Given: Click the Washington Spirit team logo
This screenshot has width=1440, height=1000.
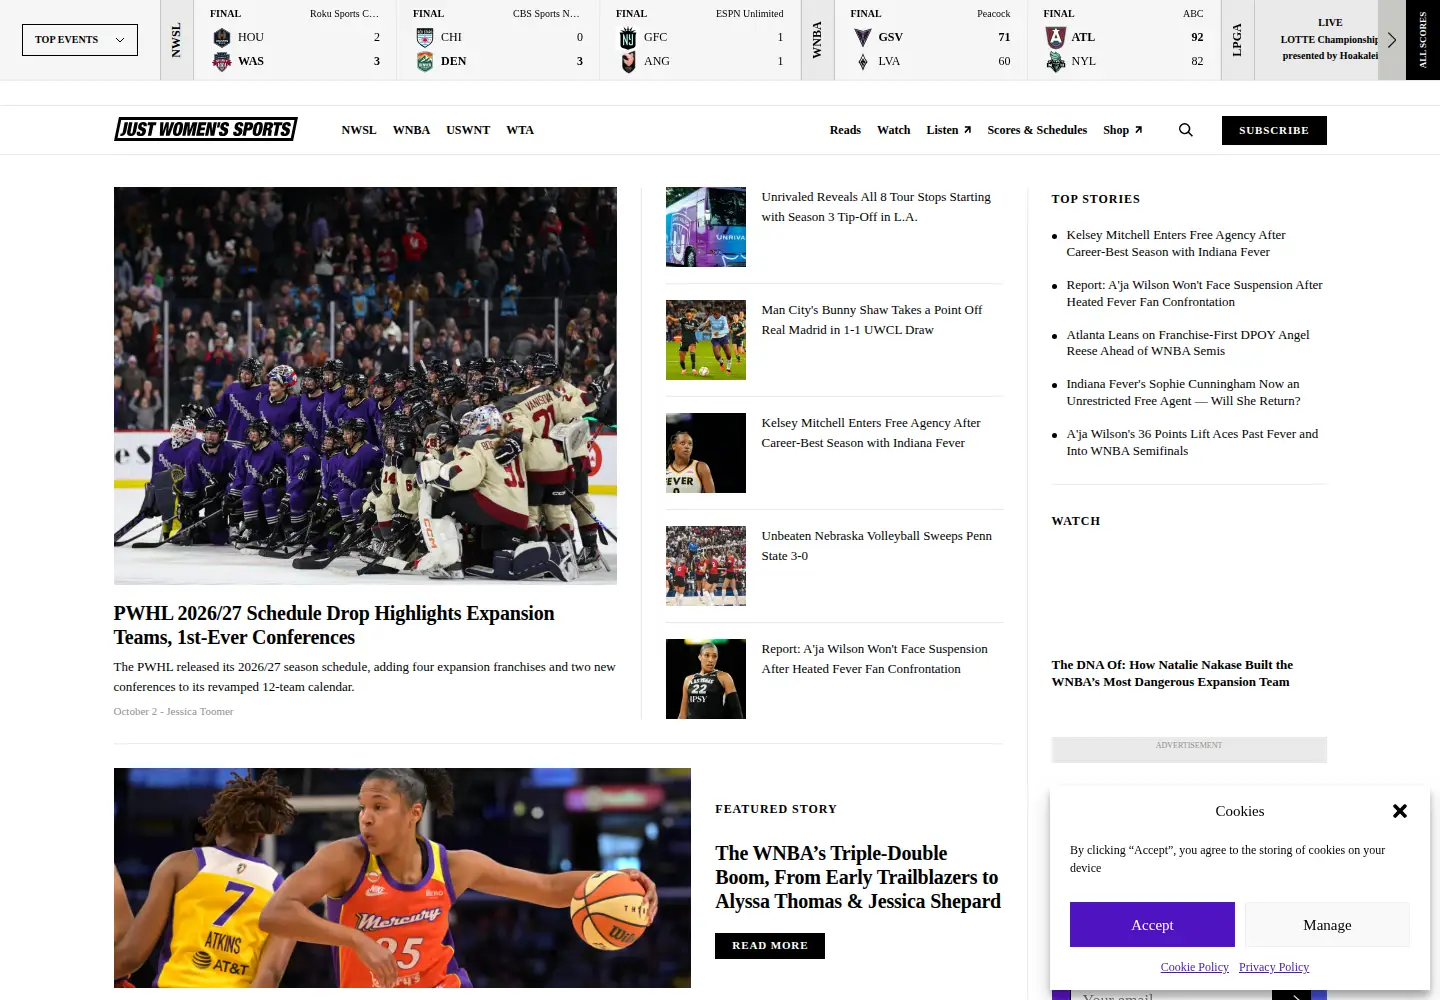Looking at the screenshot, I should 222,61.
